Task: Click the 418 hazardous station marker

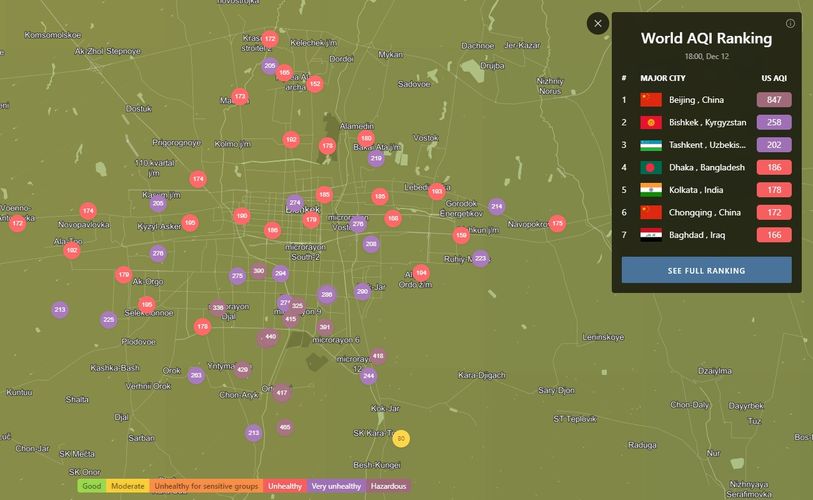Action: [x=378, y=356]
